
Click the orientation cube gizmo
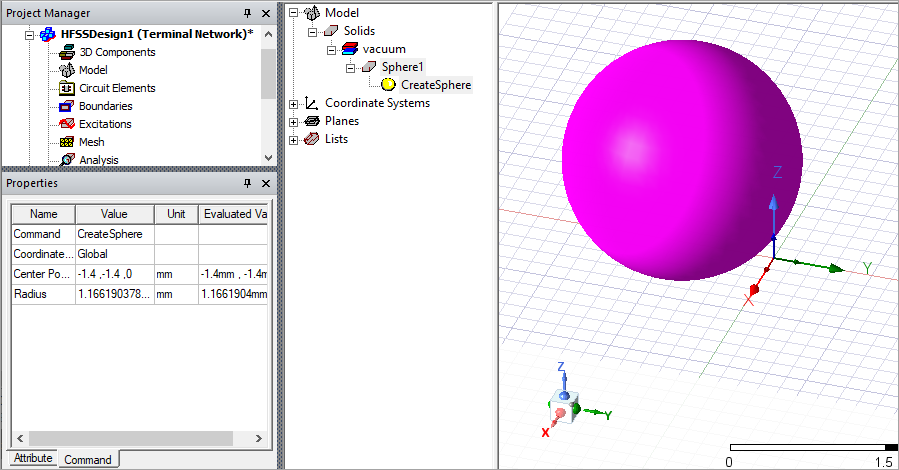[565, 408]
